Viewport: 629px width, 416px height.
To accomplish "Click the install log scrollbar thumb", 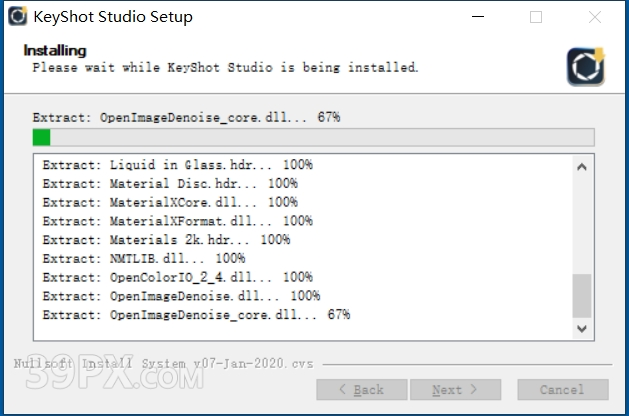I will coord(582,296).
